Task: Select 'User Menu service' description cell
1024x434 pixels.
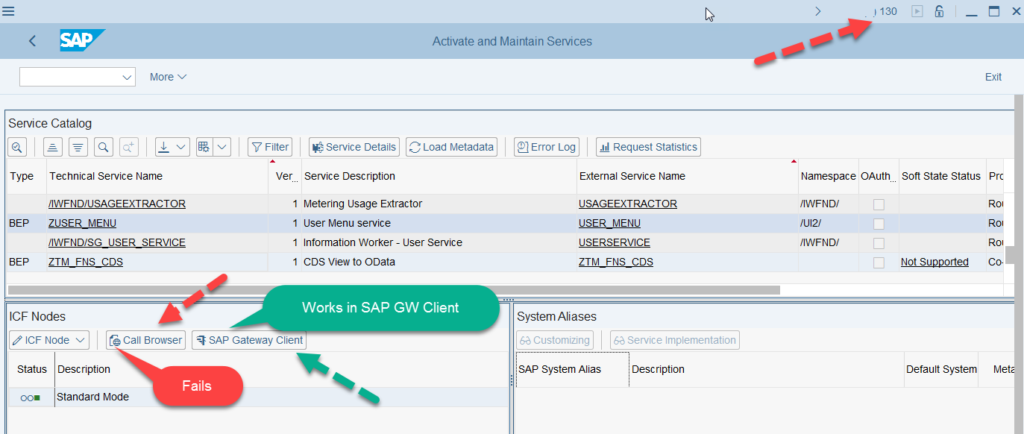Action: click(439, 223)
